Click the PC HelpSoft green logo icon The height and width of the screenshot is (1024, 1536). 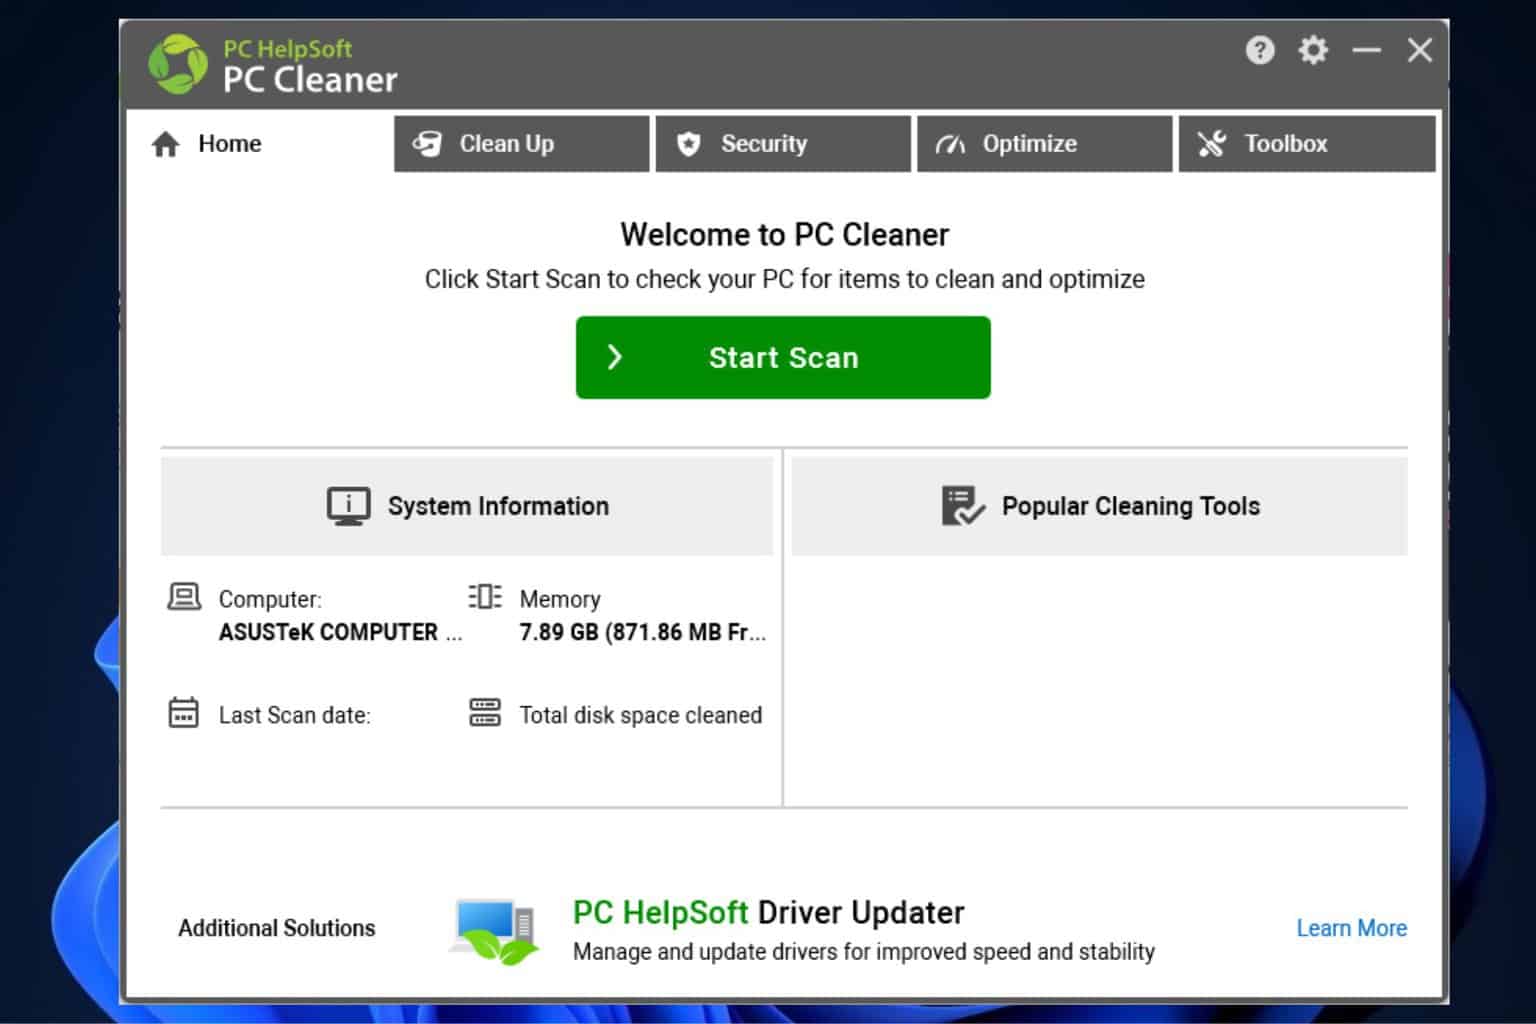coord(179,65)
